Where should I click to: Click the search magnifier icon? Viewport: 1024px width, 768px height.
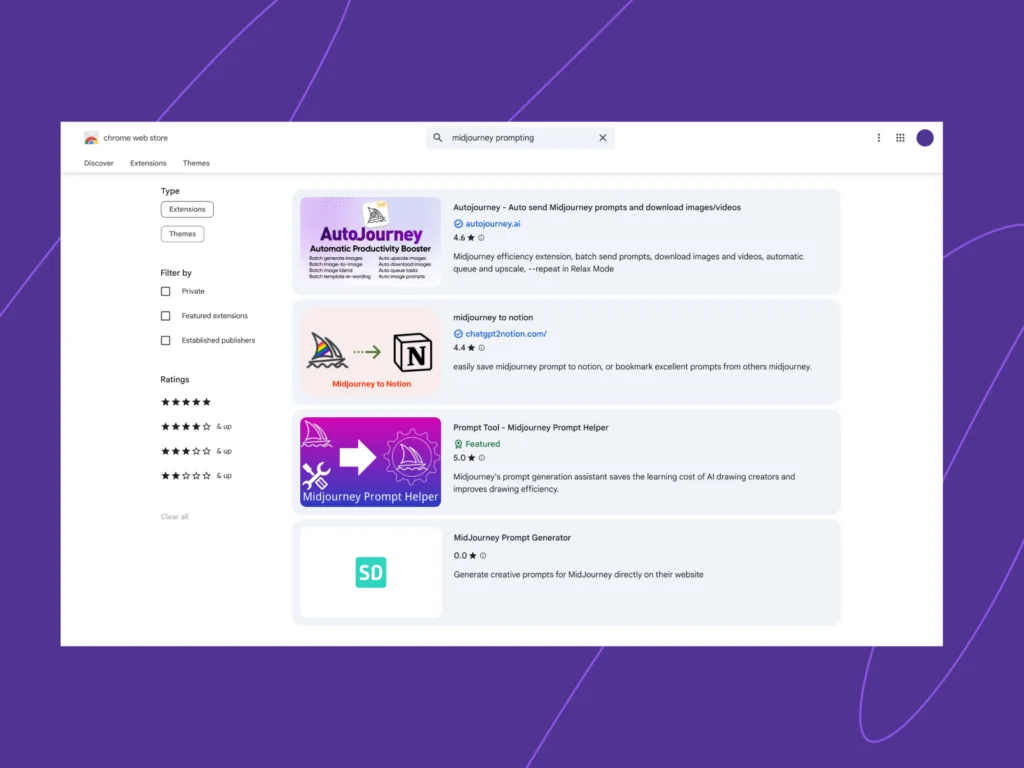[x=438, y=138]
